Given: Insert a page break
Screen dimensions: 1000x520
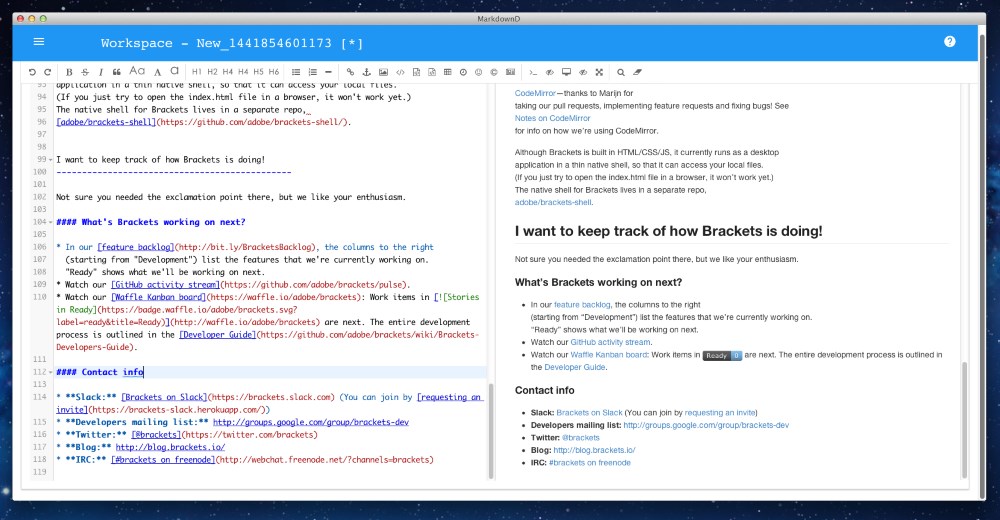Looking at the screenshot, I should tap(510, 72).
